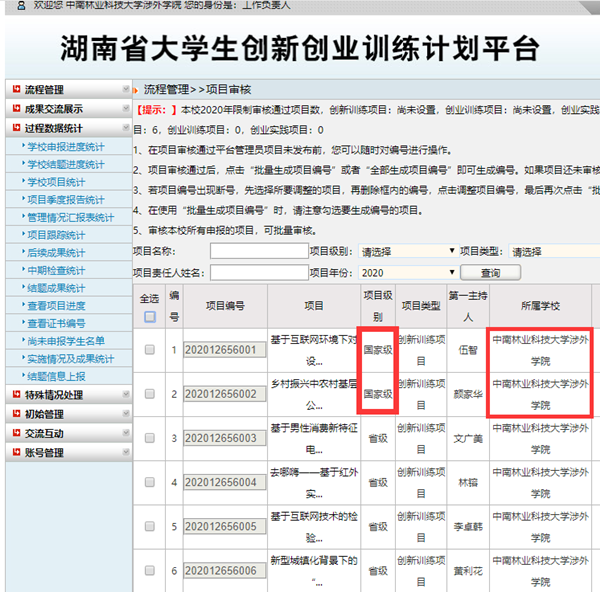Collapse the 过程数据统计 section arrow
600x592 pixels.
point(125,128)
